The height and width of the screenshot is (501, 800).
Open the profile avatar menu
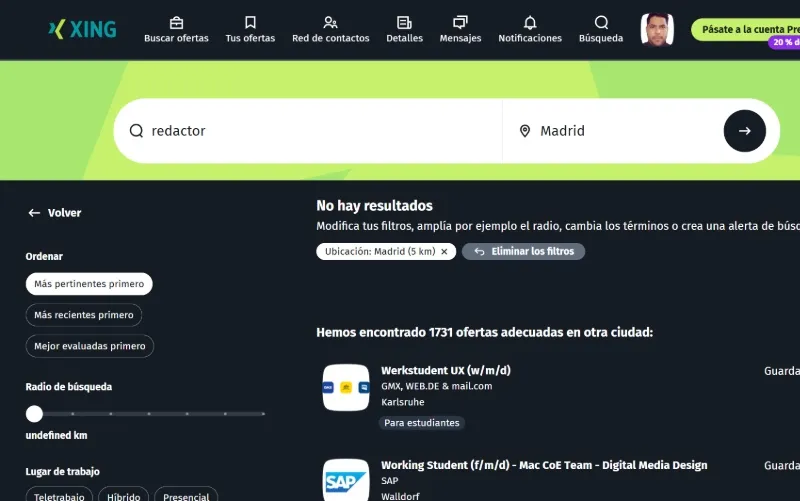click(x=657, y=30)
